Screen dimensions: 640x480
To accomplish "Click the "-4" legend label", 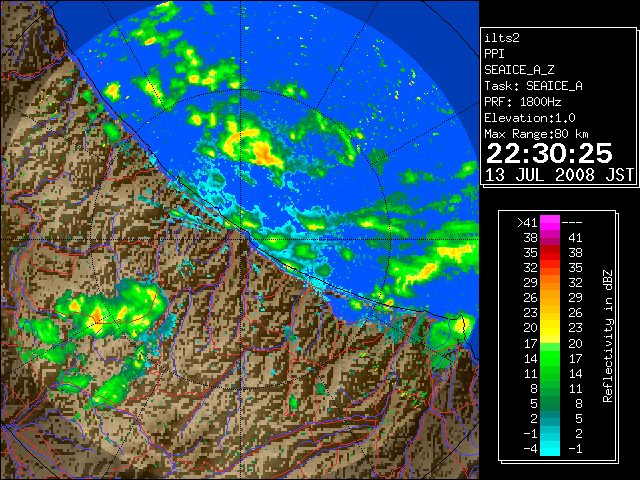I will [530, 448].
